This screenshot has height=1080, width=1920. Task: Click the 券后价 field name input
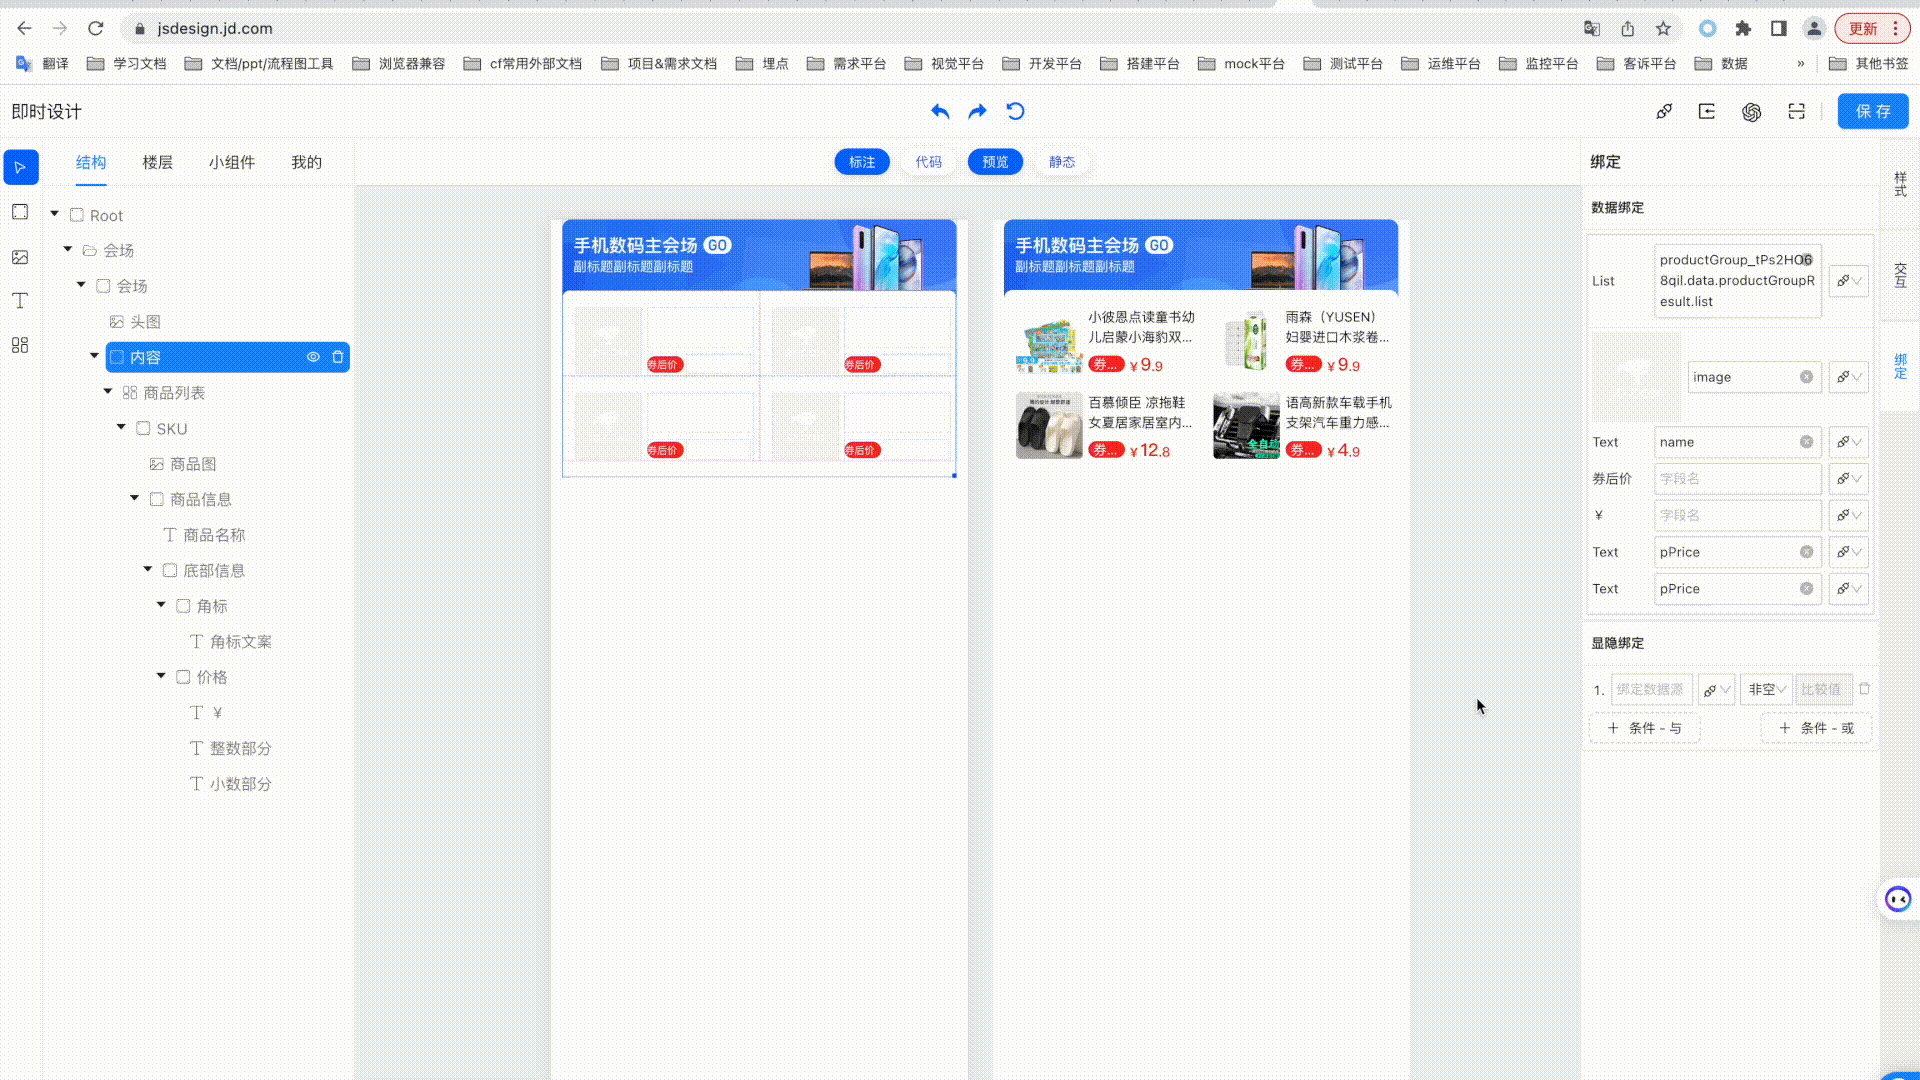coord(1736,479)
